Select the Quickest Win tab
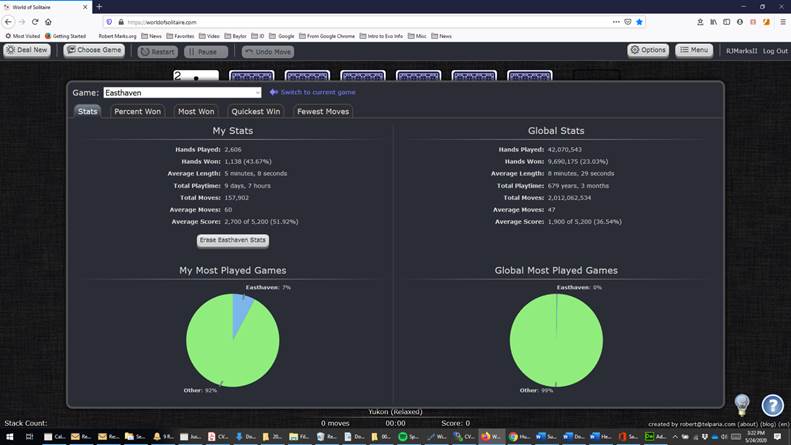Viewport: 791px width, 445px height. coord(257,112)
